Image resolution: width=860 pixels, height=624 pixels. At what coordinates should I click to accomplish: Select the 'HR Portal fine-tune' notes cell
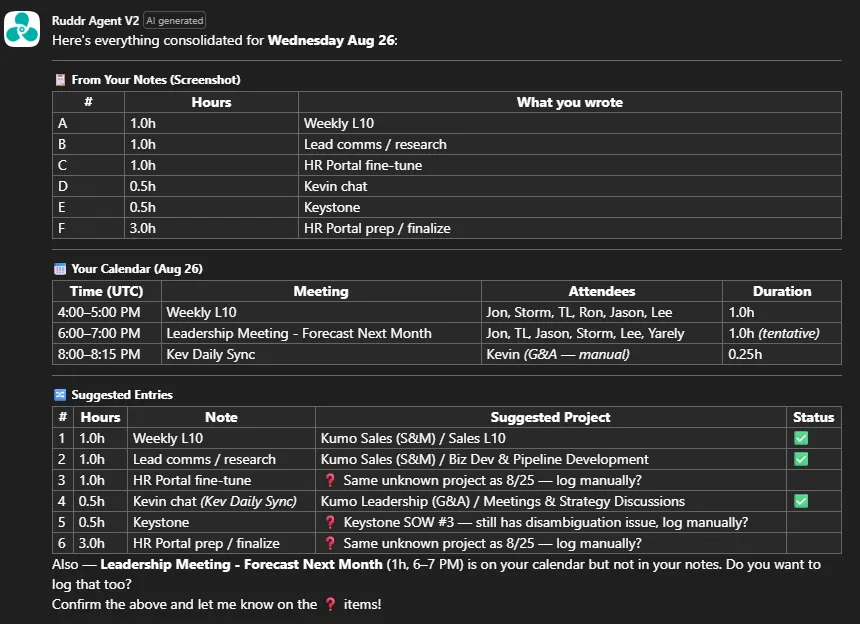point(569,165)
